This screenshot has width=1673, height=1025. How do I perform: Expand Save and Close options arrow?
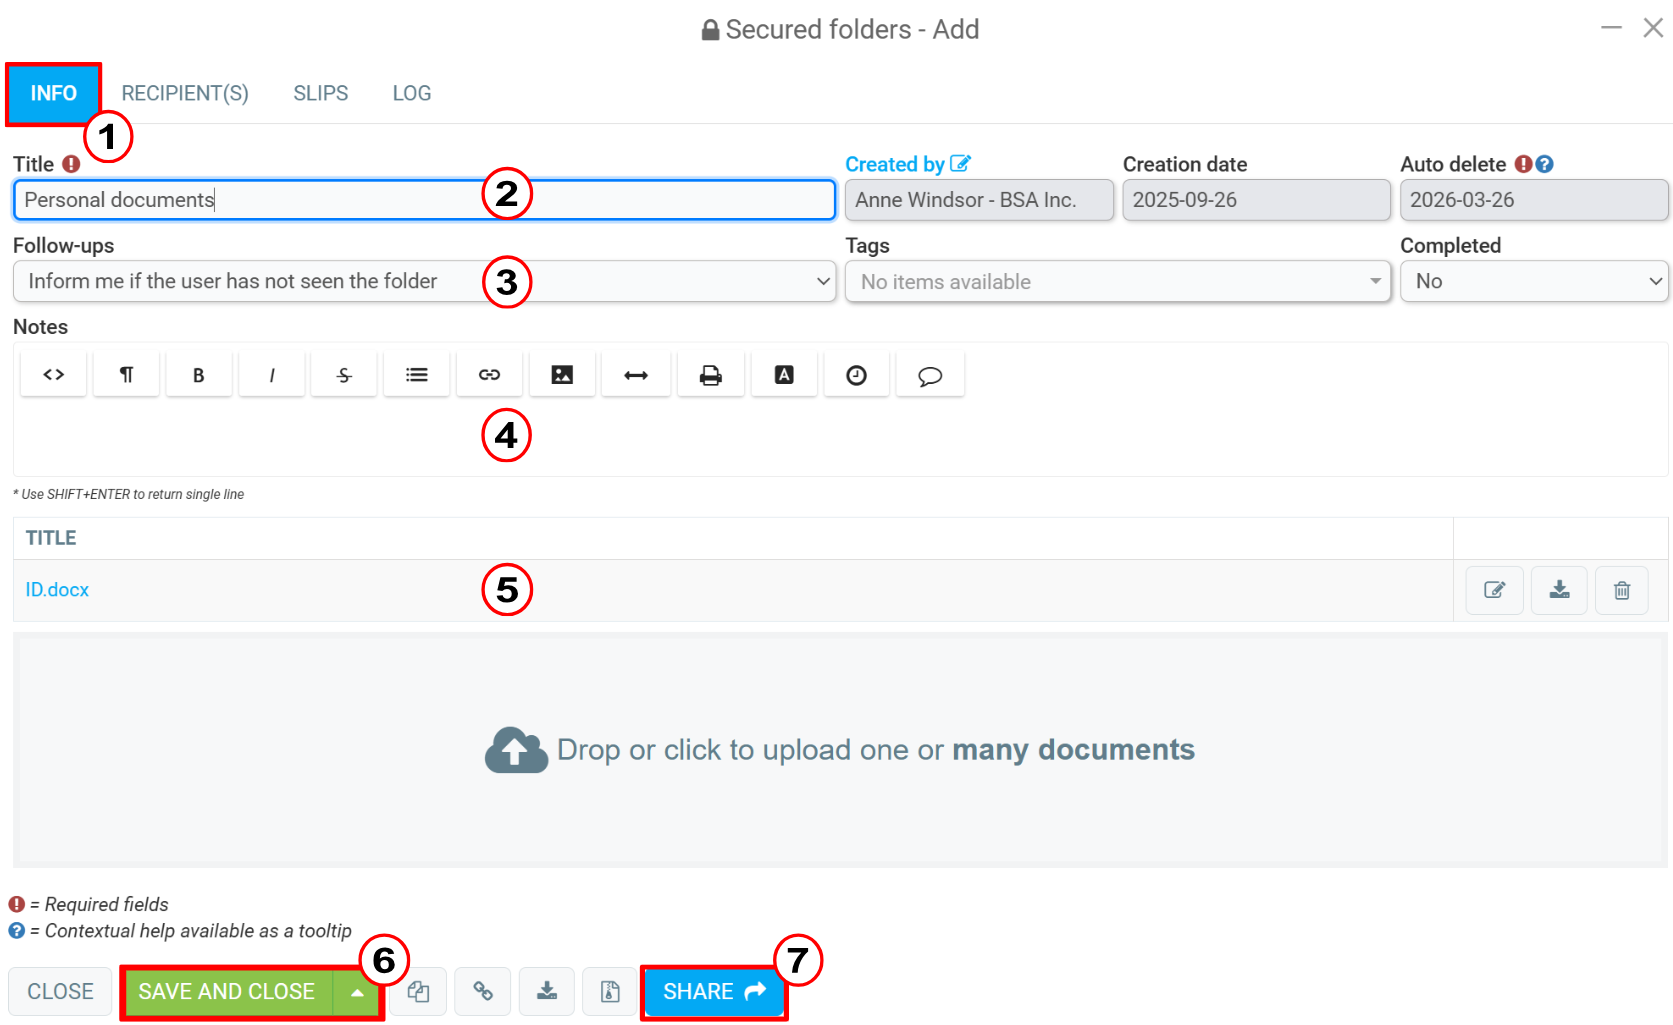(357, 992)
